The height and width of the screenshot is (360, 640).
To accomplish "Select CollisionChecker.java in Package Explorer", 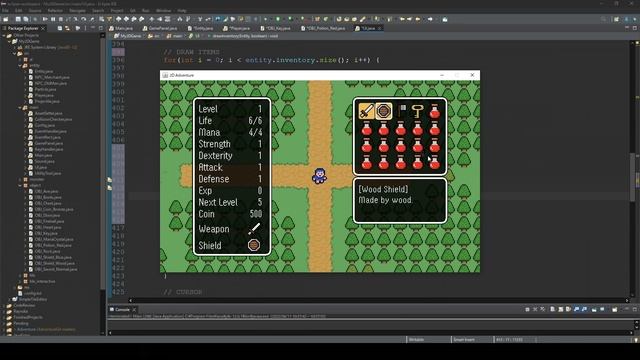I will click(53, 119).
